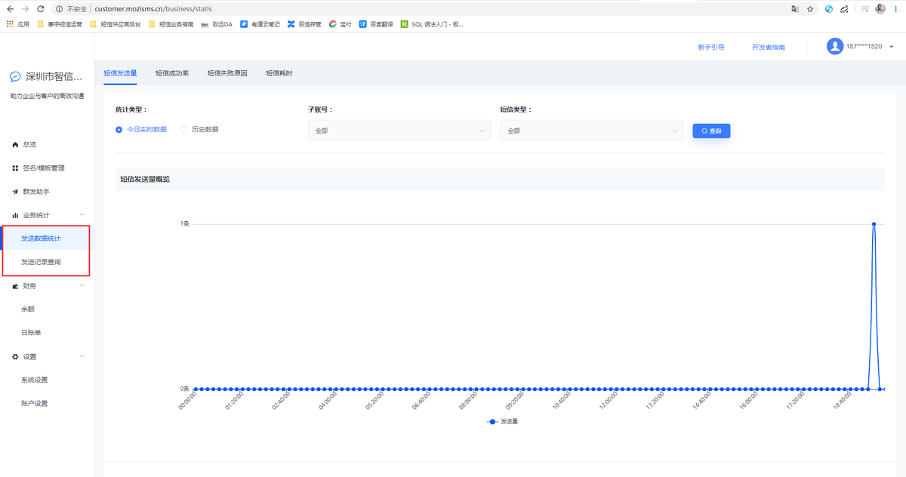Screen dimensions: 906x477
Task: Open the Chrome three-dot menu
Action: point(896,9)
